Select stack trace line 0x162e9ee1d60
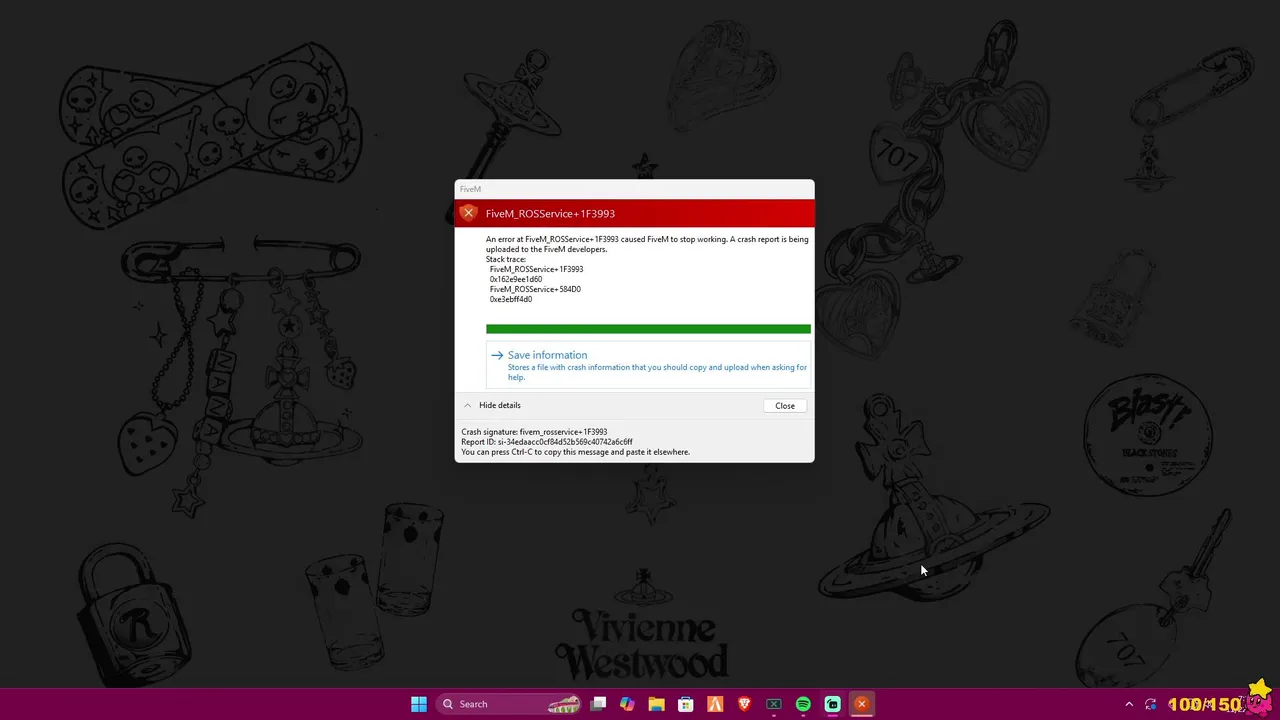 pyautogui.click(x=516, y=279)
